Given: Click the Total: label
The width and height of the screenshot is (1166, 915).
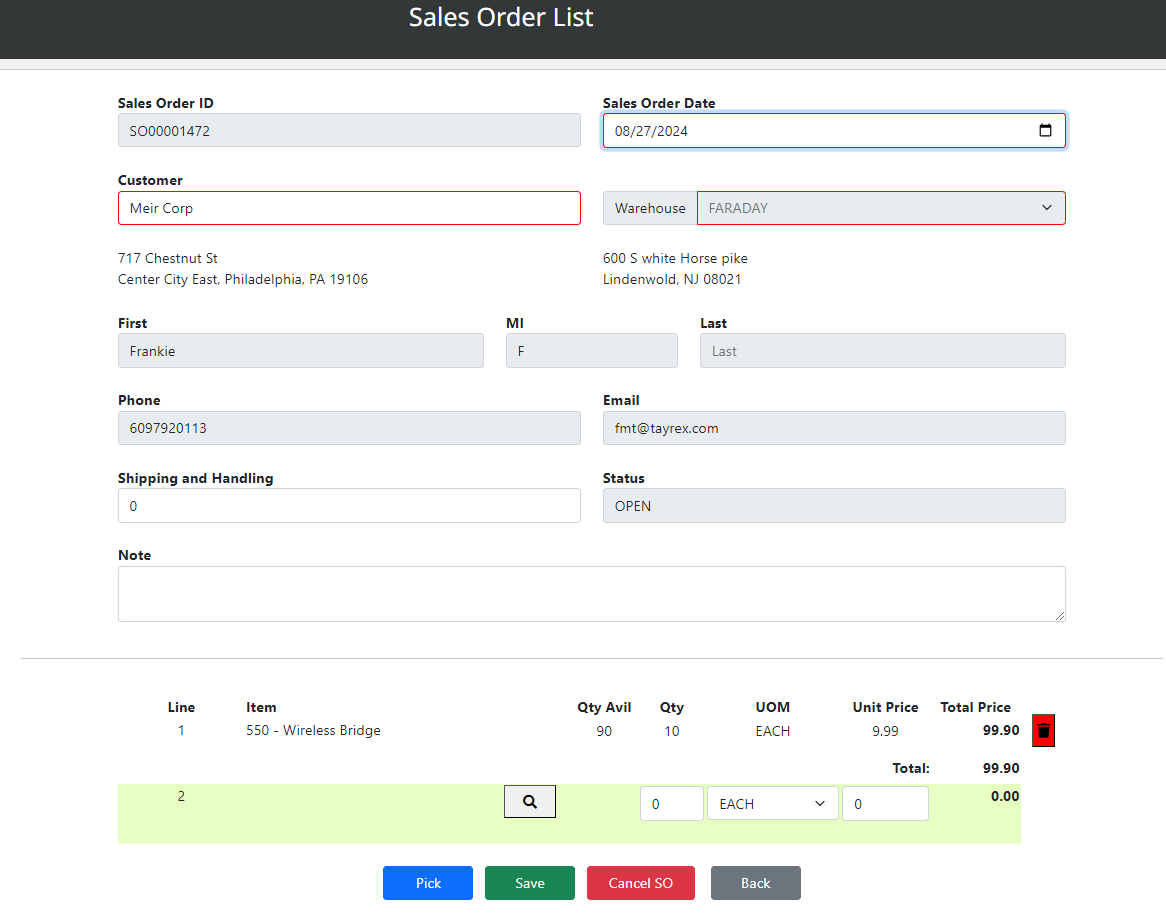Looking at the screenshot, I should click(911, 768).
